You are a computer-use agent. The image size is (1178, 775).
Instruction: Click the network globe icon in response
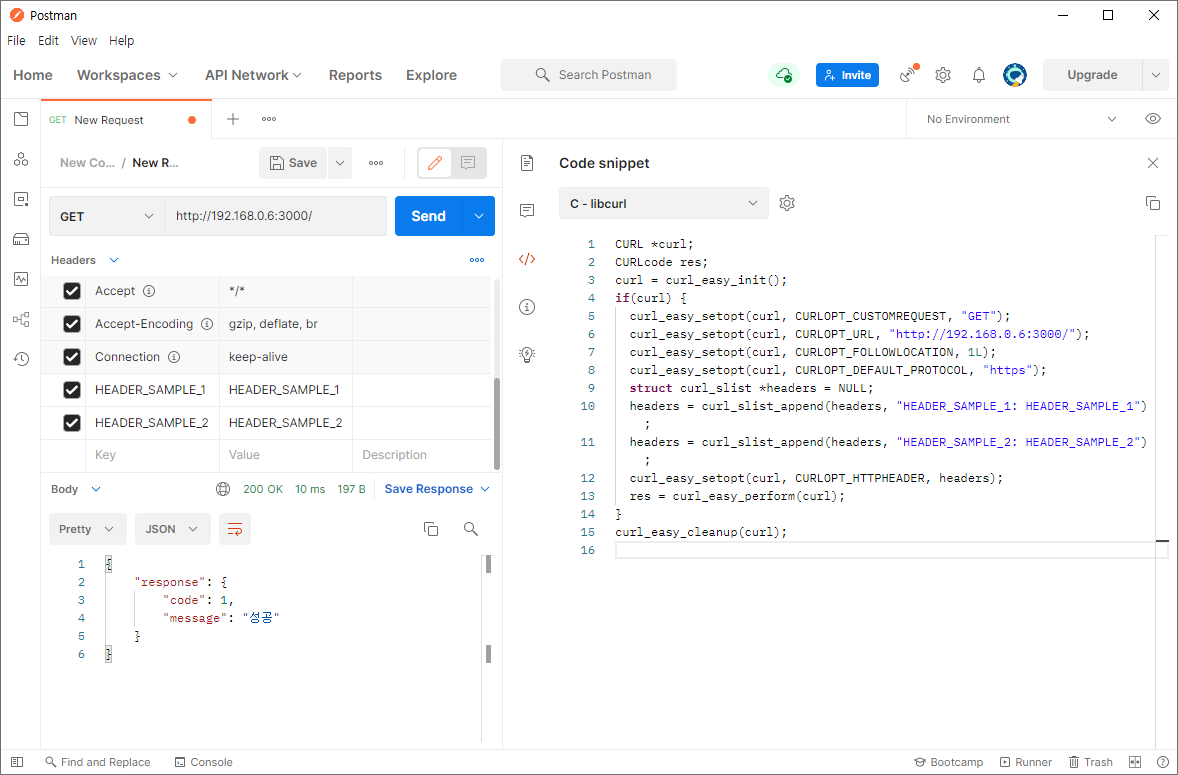click(x=223, y=489)
